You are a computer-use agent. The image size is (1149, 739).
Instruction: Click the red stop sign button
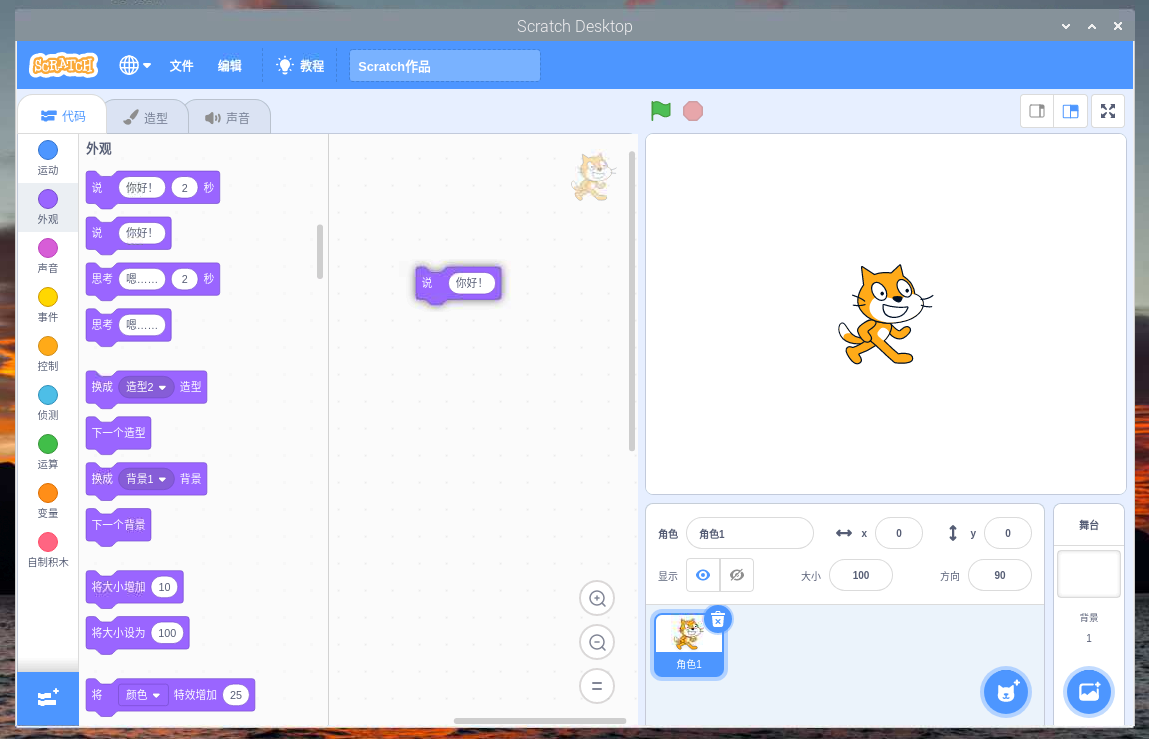[692, 111]
